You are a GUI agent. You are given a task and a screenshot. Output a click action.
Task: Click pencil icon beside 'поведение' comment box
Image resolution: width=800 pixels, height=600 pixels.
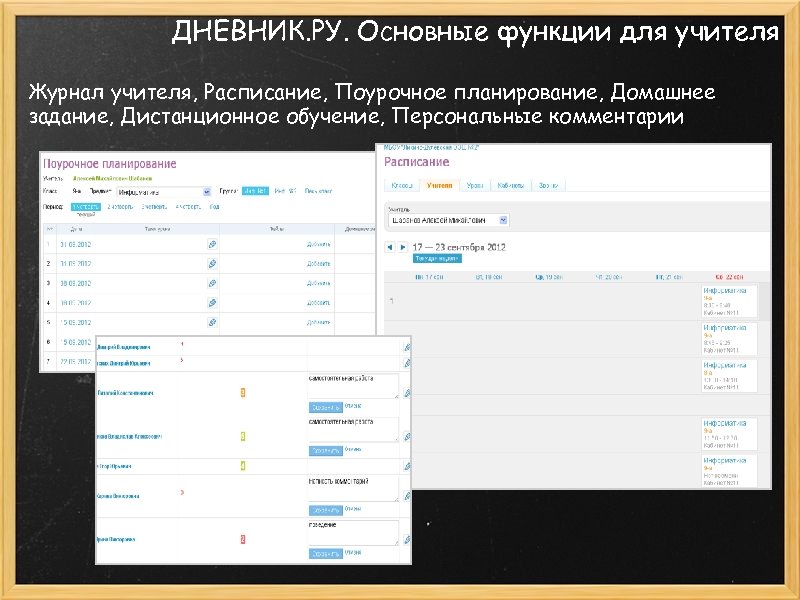pos(407,539)
